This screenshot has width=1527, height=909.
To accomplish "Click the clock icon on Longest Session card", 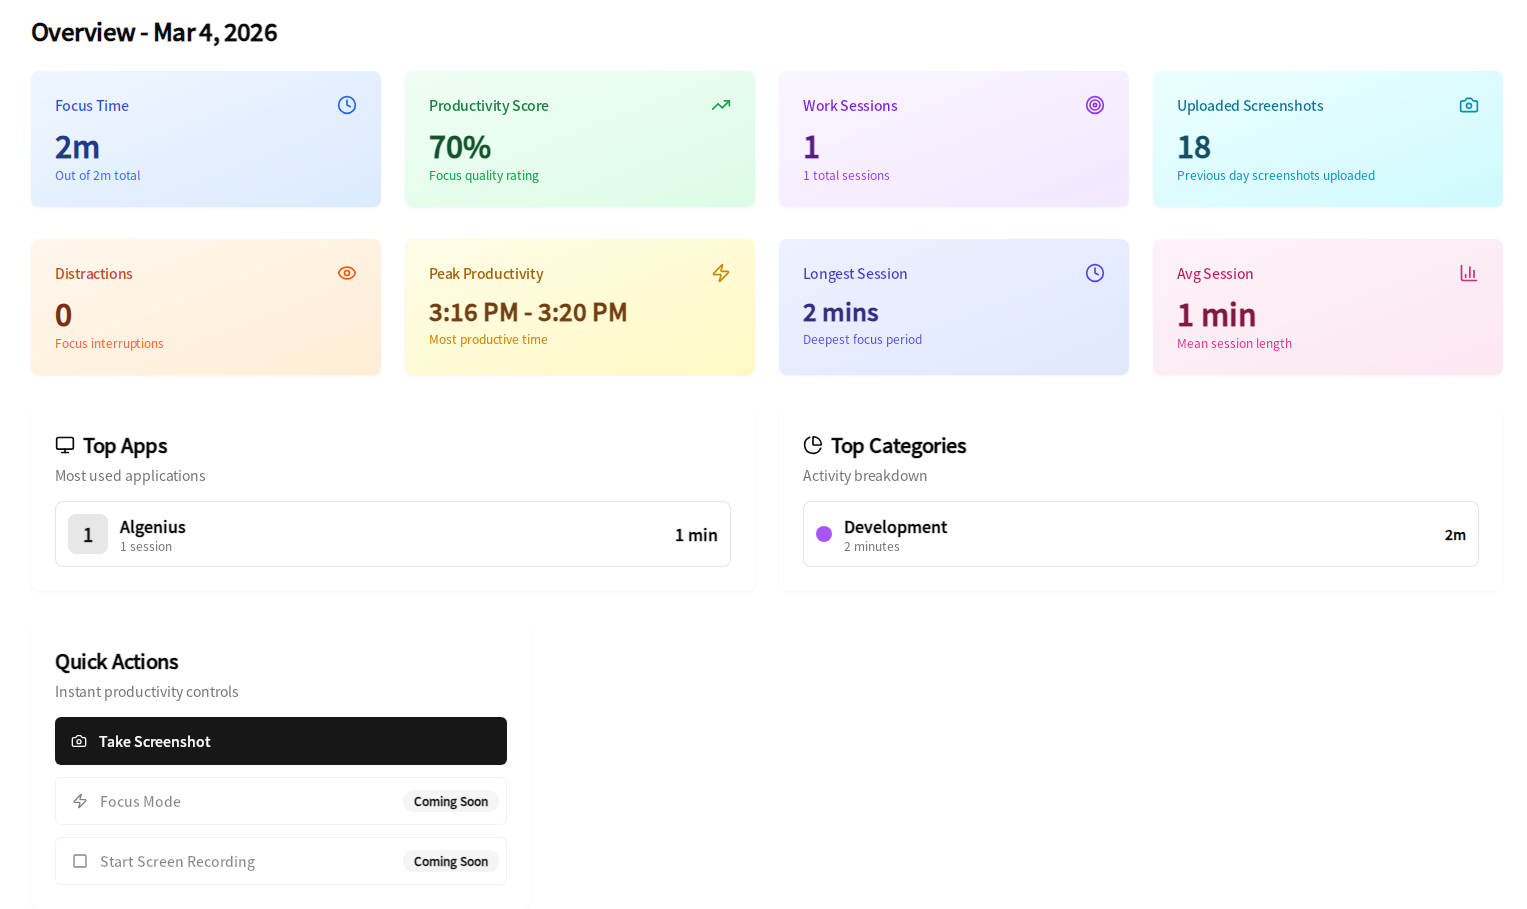I will pos(1095,272).
